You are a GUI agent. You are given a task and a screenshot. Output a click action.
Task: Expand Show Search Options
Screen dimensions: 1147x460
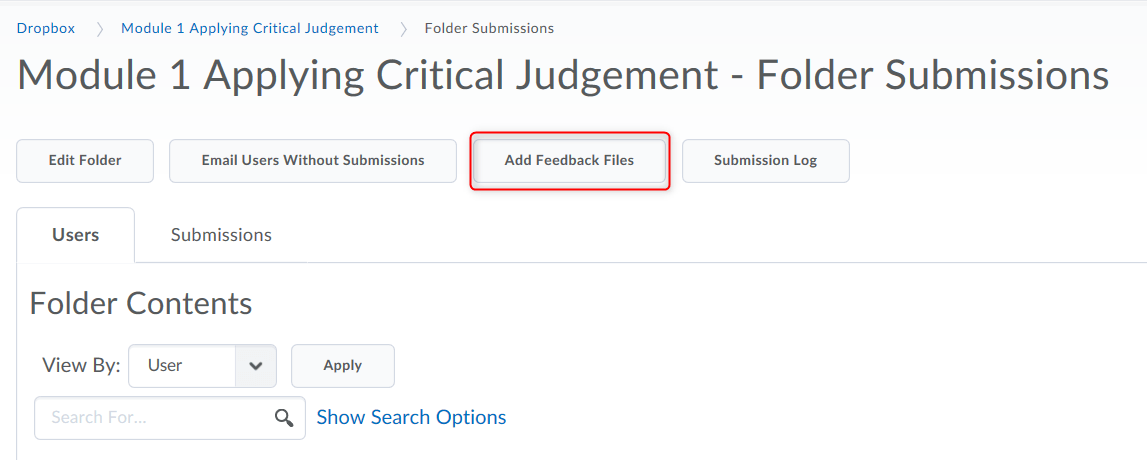[x=411, y=417]
